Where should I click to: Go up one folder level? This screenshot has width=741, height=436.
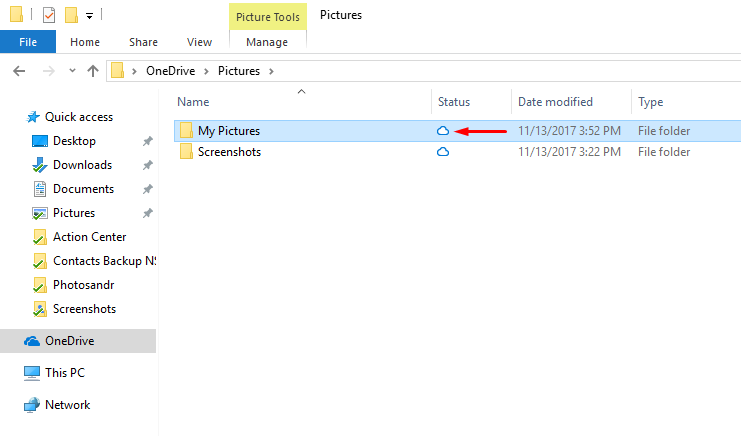pyautogui.click(x=93, y=71)
